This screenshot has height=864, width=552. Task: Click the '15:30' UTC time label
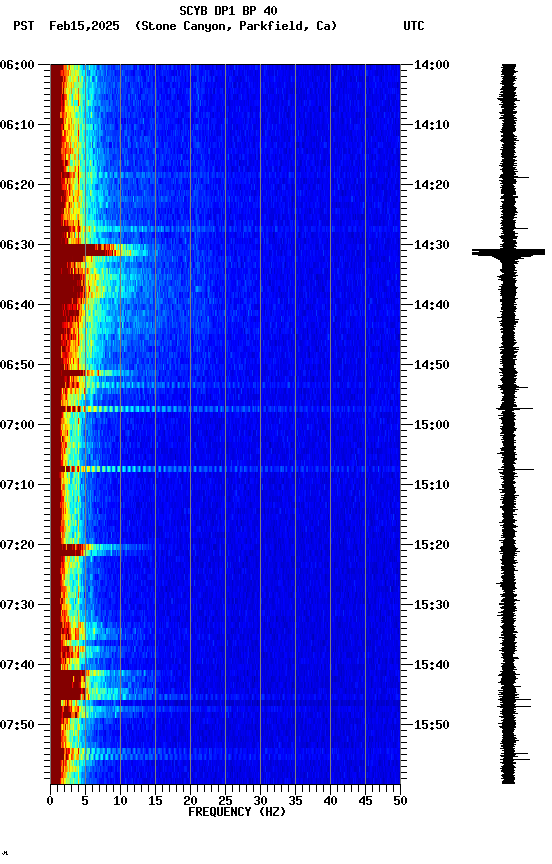click(x=432, y=605)
